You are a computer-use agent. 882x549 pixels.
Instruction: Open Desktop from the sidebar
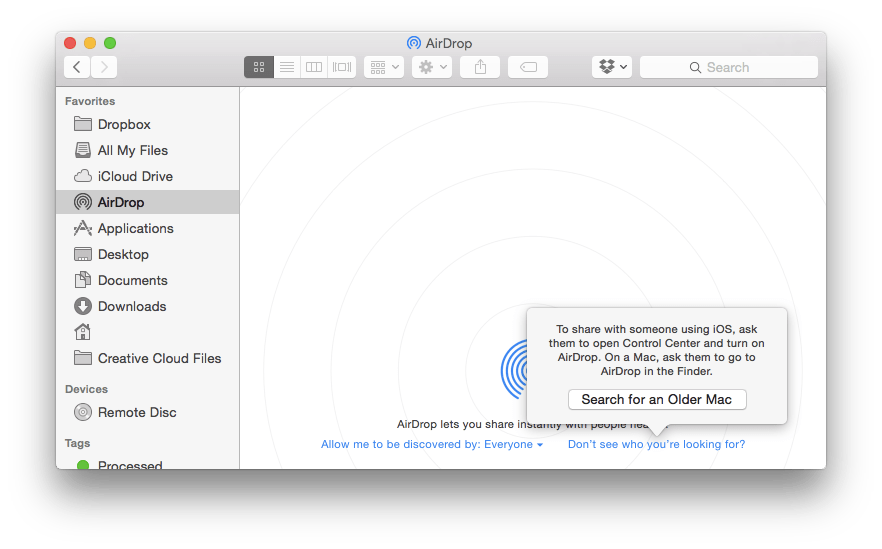pos(147,254)
